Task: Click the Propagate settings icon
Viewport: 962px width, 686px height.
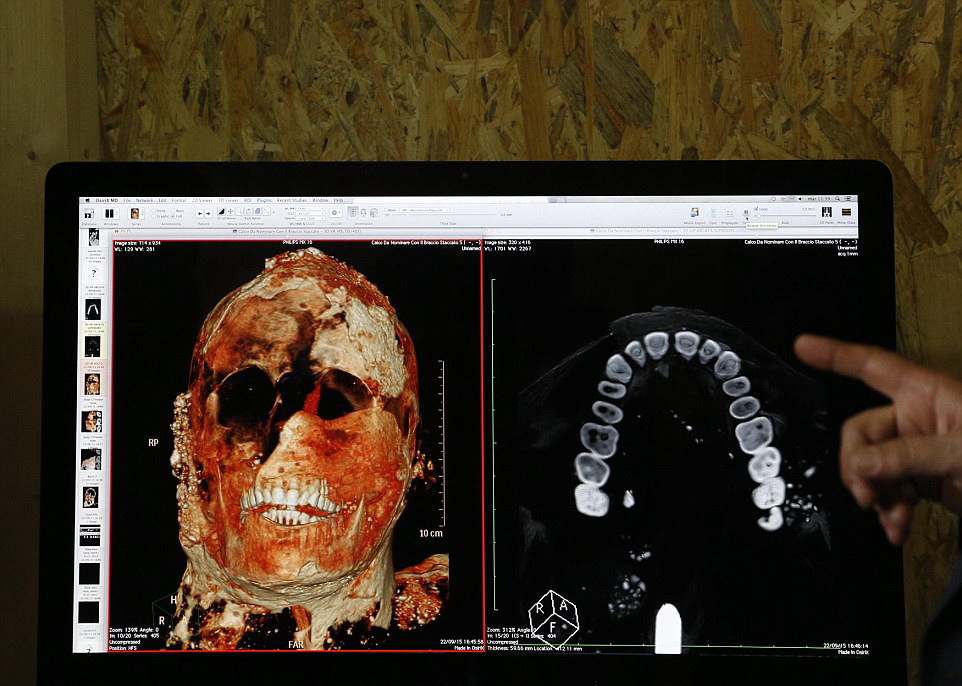Action: click(x=730, y=213)
